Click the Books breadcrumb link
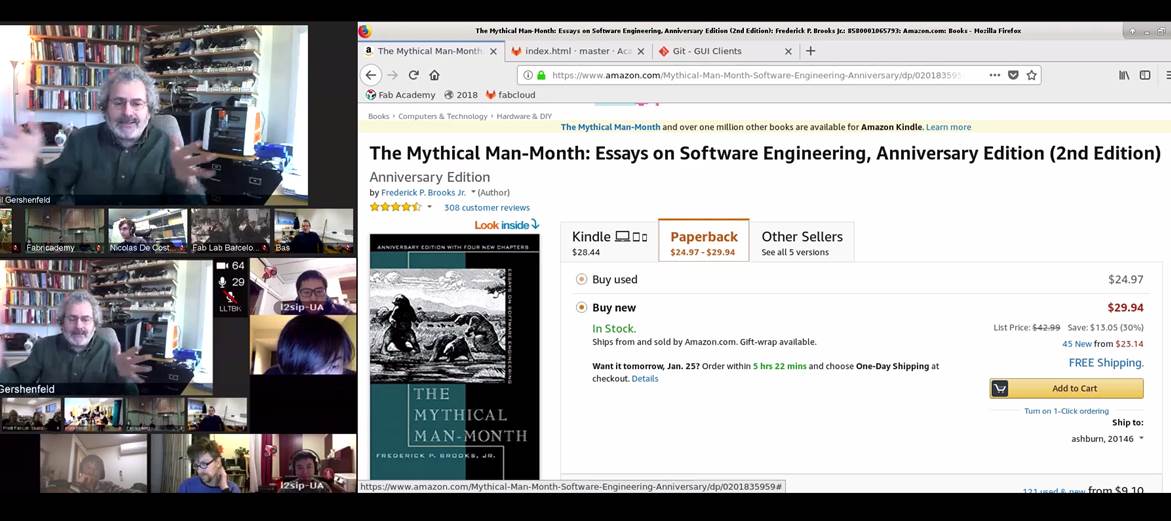The width and height of the screenshot is (1171, 521). pyautogui.click(x=379, y=116)
